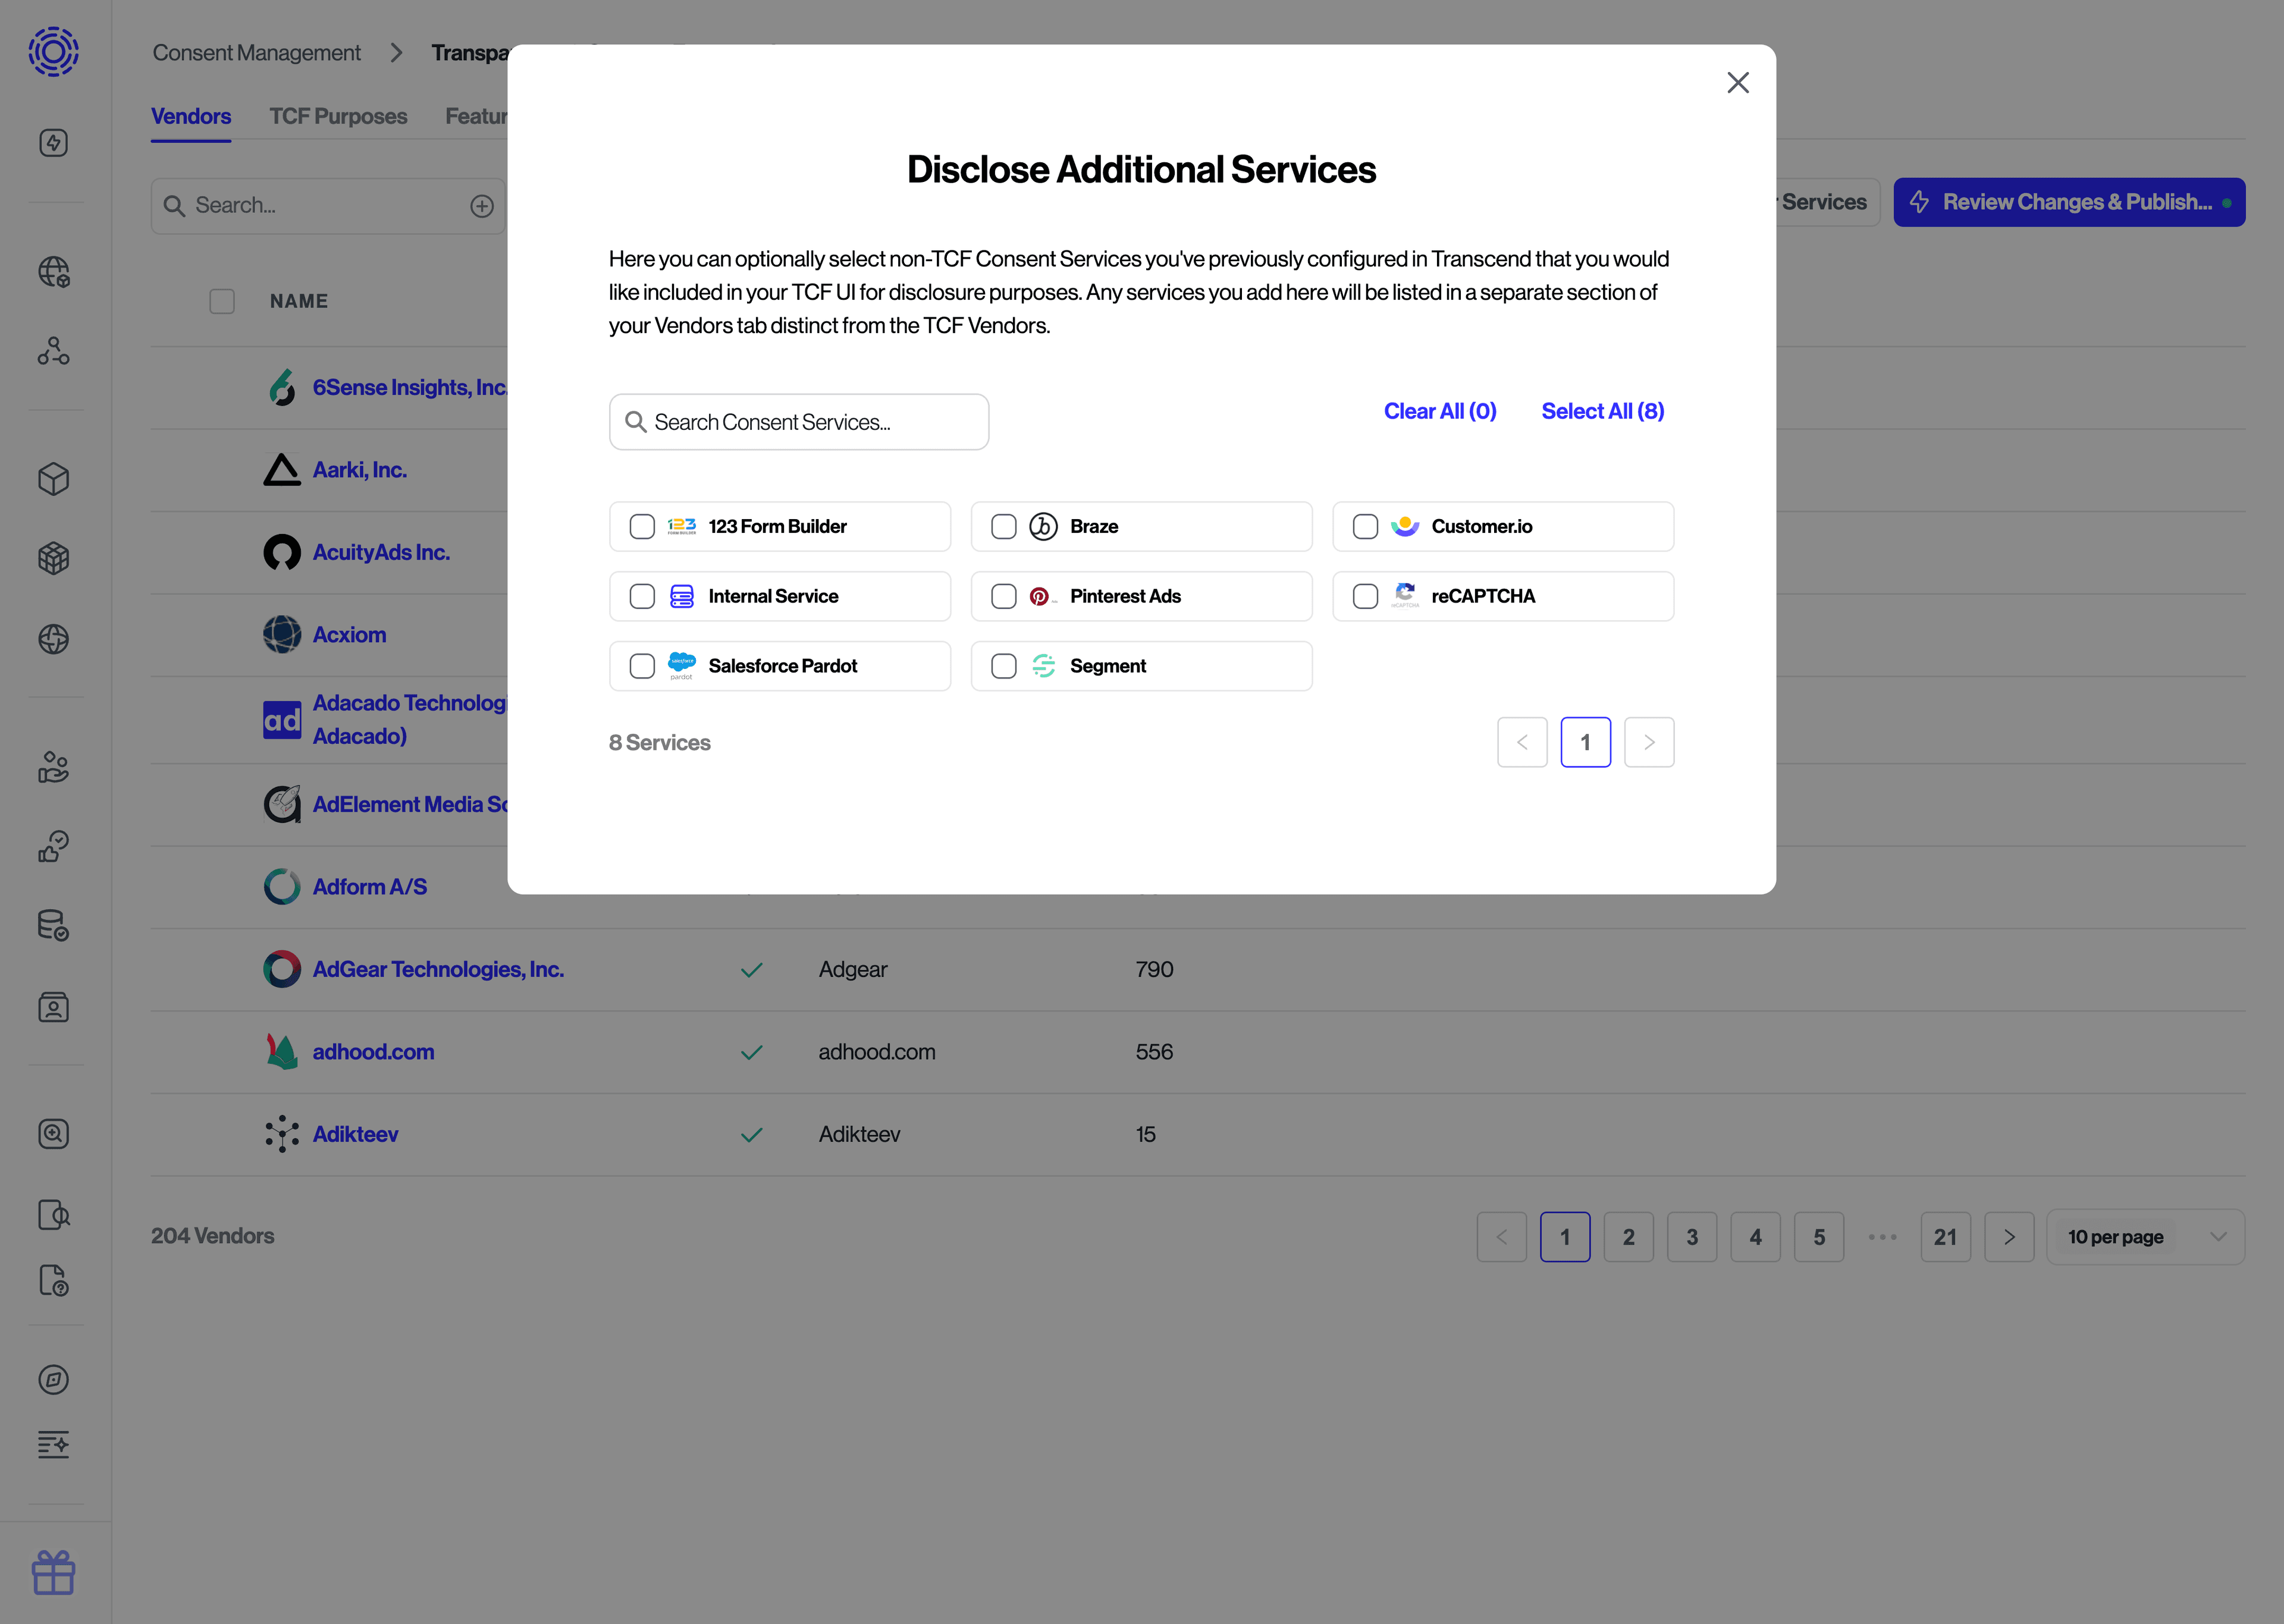Click Select All (8) link
The height and width of the screenshot is (1624, 2284).
1602,411
